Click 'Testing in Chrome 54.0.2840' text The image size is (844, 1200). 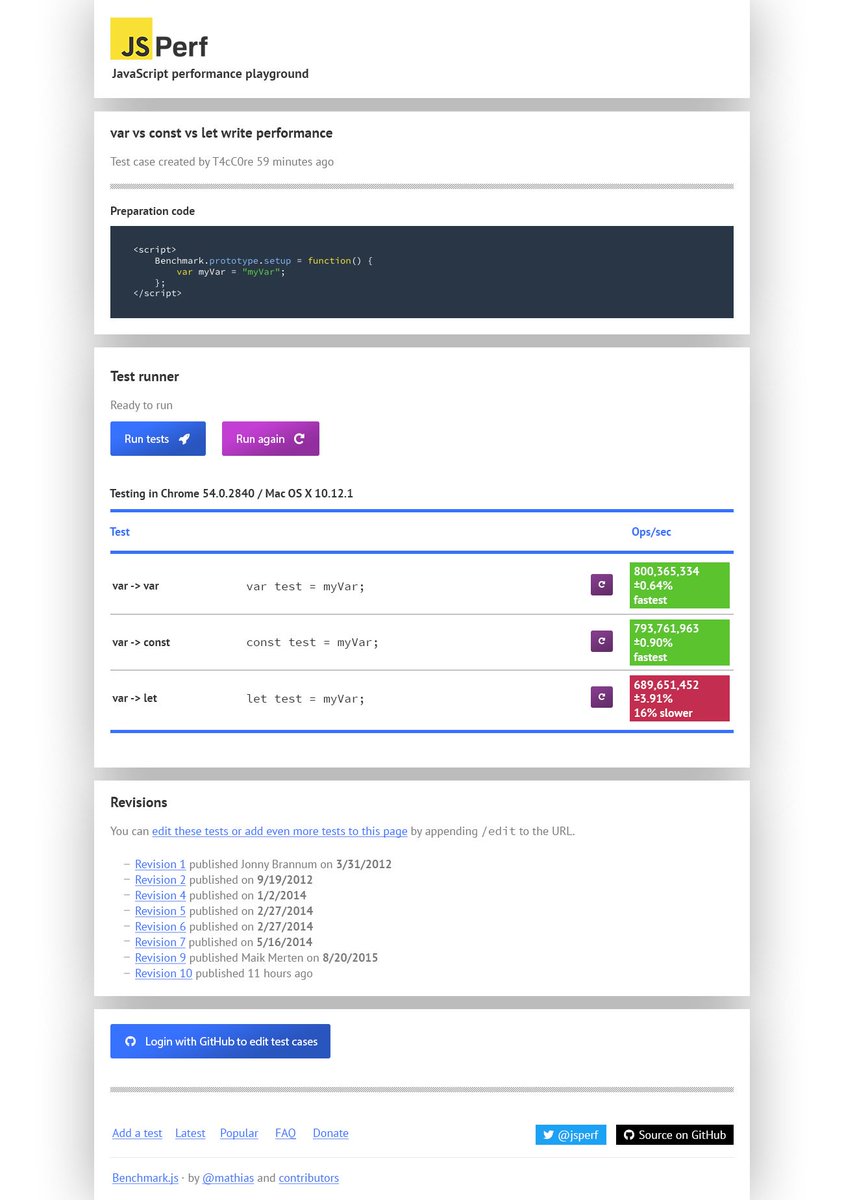pos(231,494)
